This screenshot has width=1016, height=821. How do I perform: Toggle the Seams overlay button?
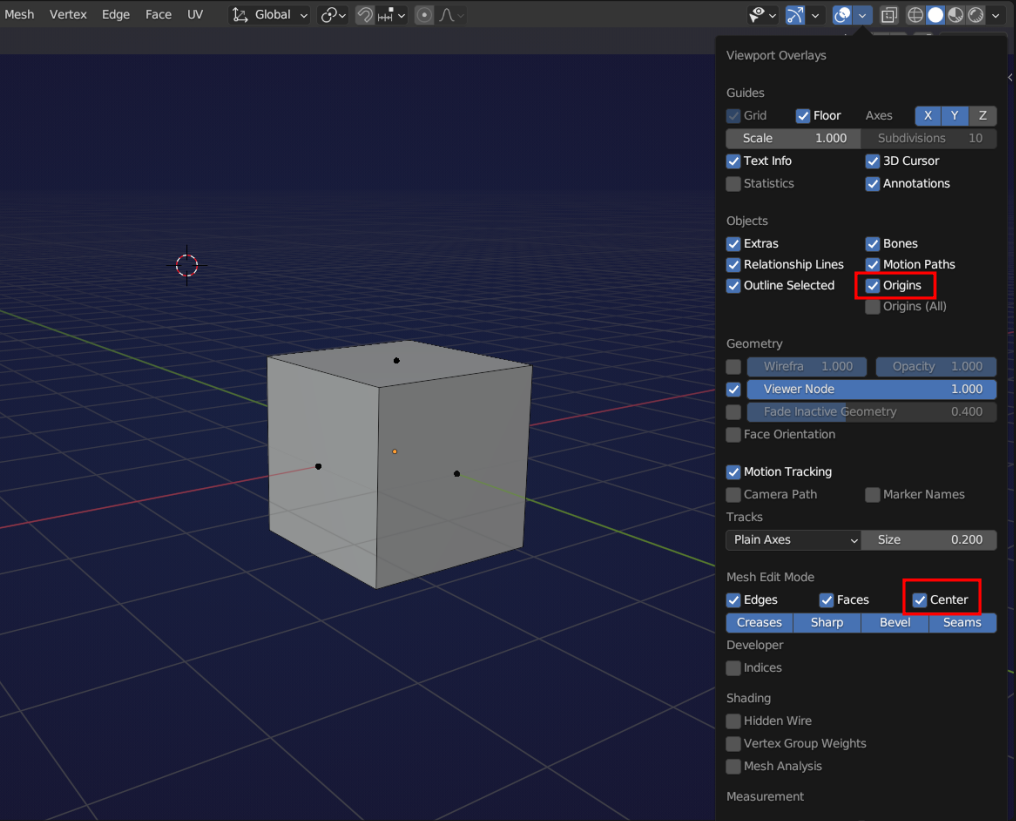click(x=962, y=623)
